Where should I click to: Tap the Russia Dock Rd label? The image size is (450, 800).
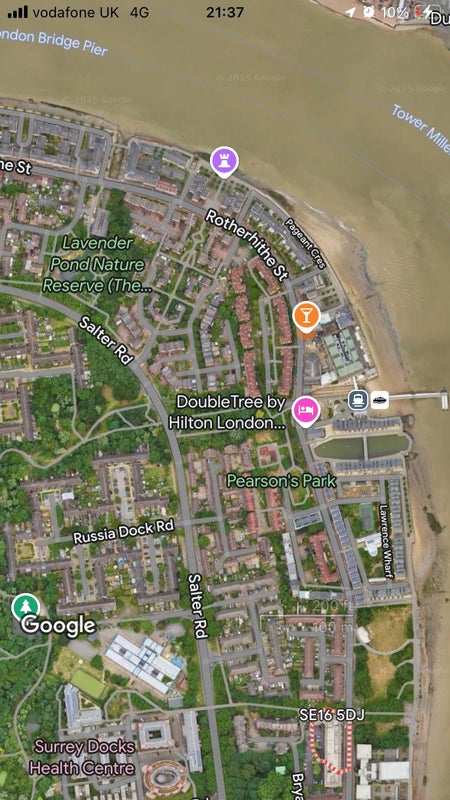(123, 532)
